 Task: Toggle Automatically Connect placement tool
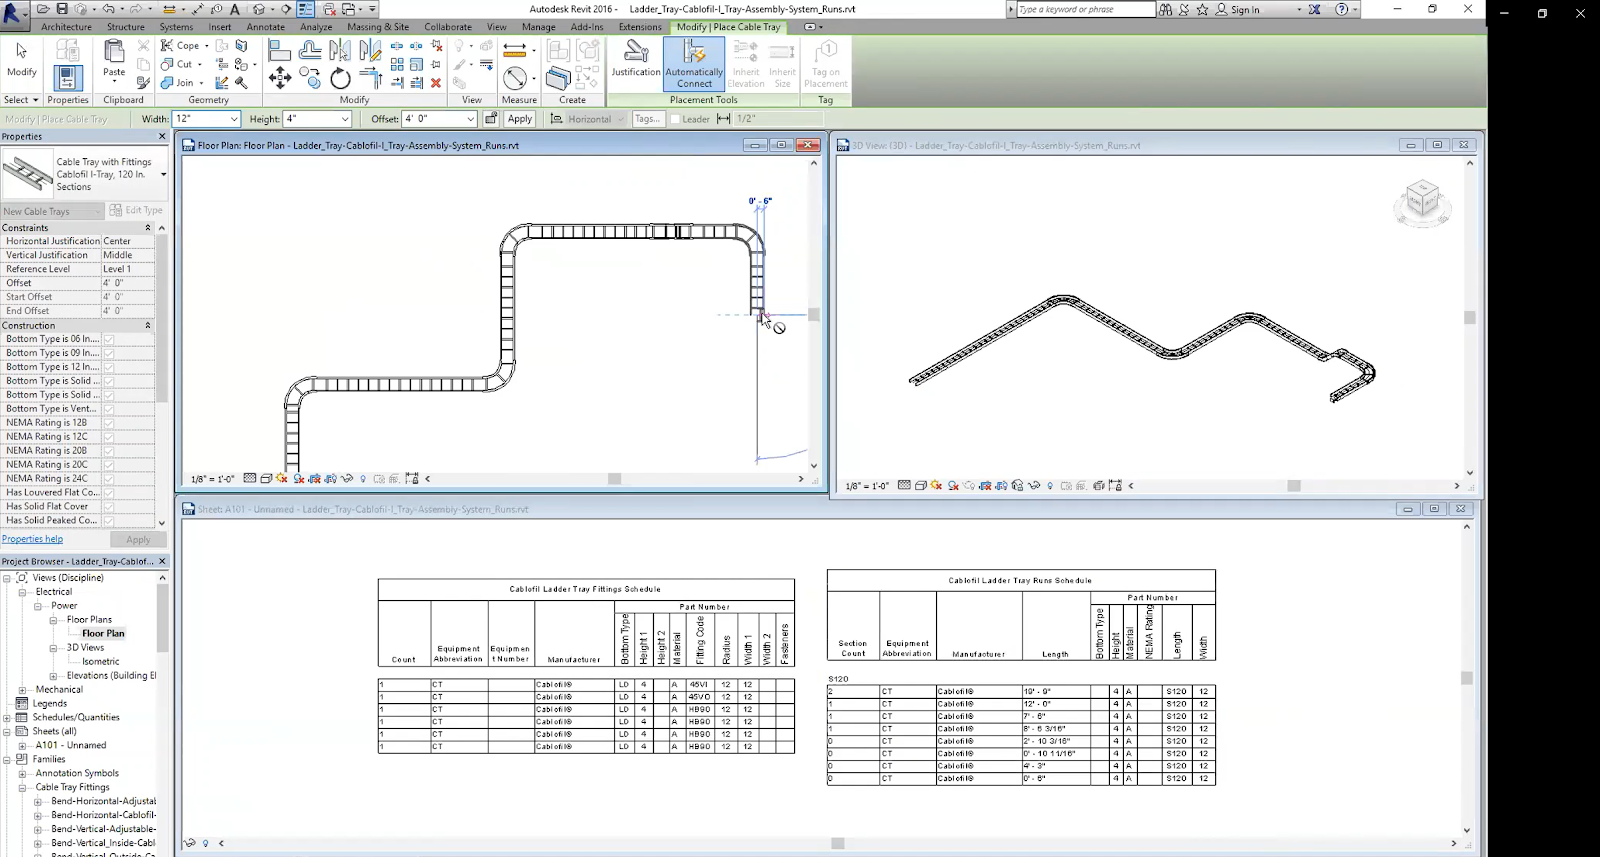click(694, 63)
